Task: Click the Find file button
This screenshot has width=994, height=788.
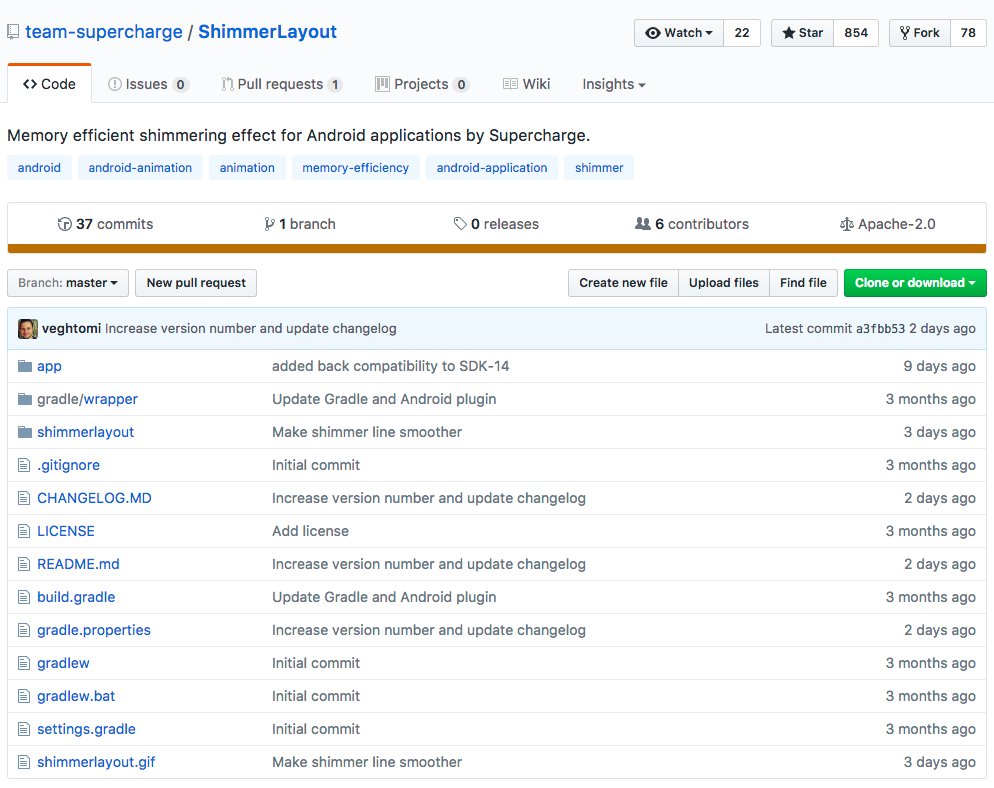Action: coord(803,283)
